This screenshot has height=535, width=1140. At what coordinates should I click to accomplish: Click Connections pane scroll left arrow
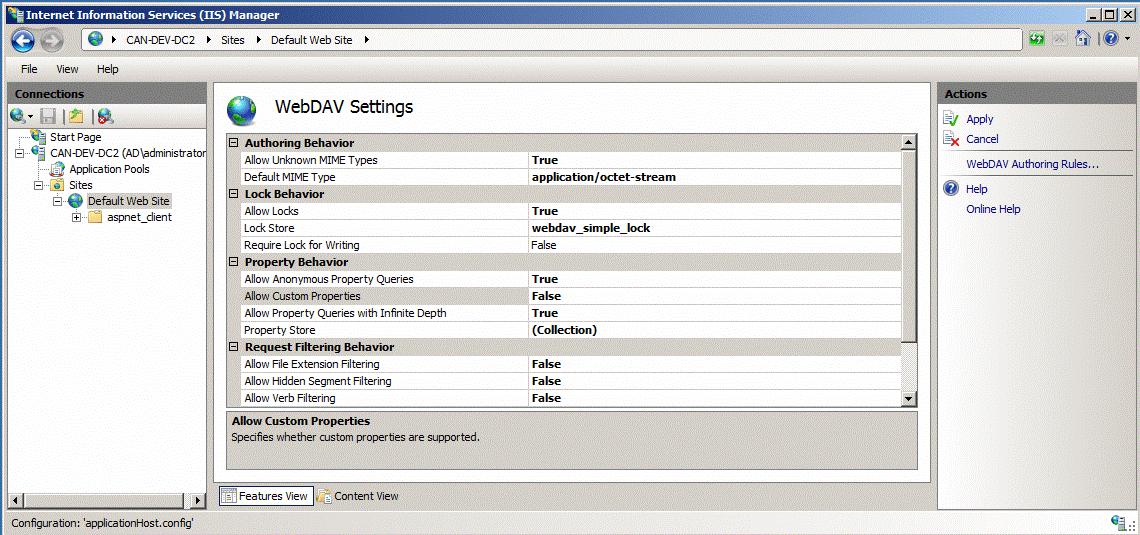pyautogui.click(x=17, y=500)
